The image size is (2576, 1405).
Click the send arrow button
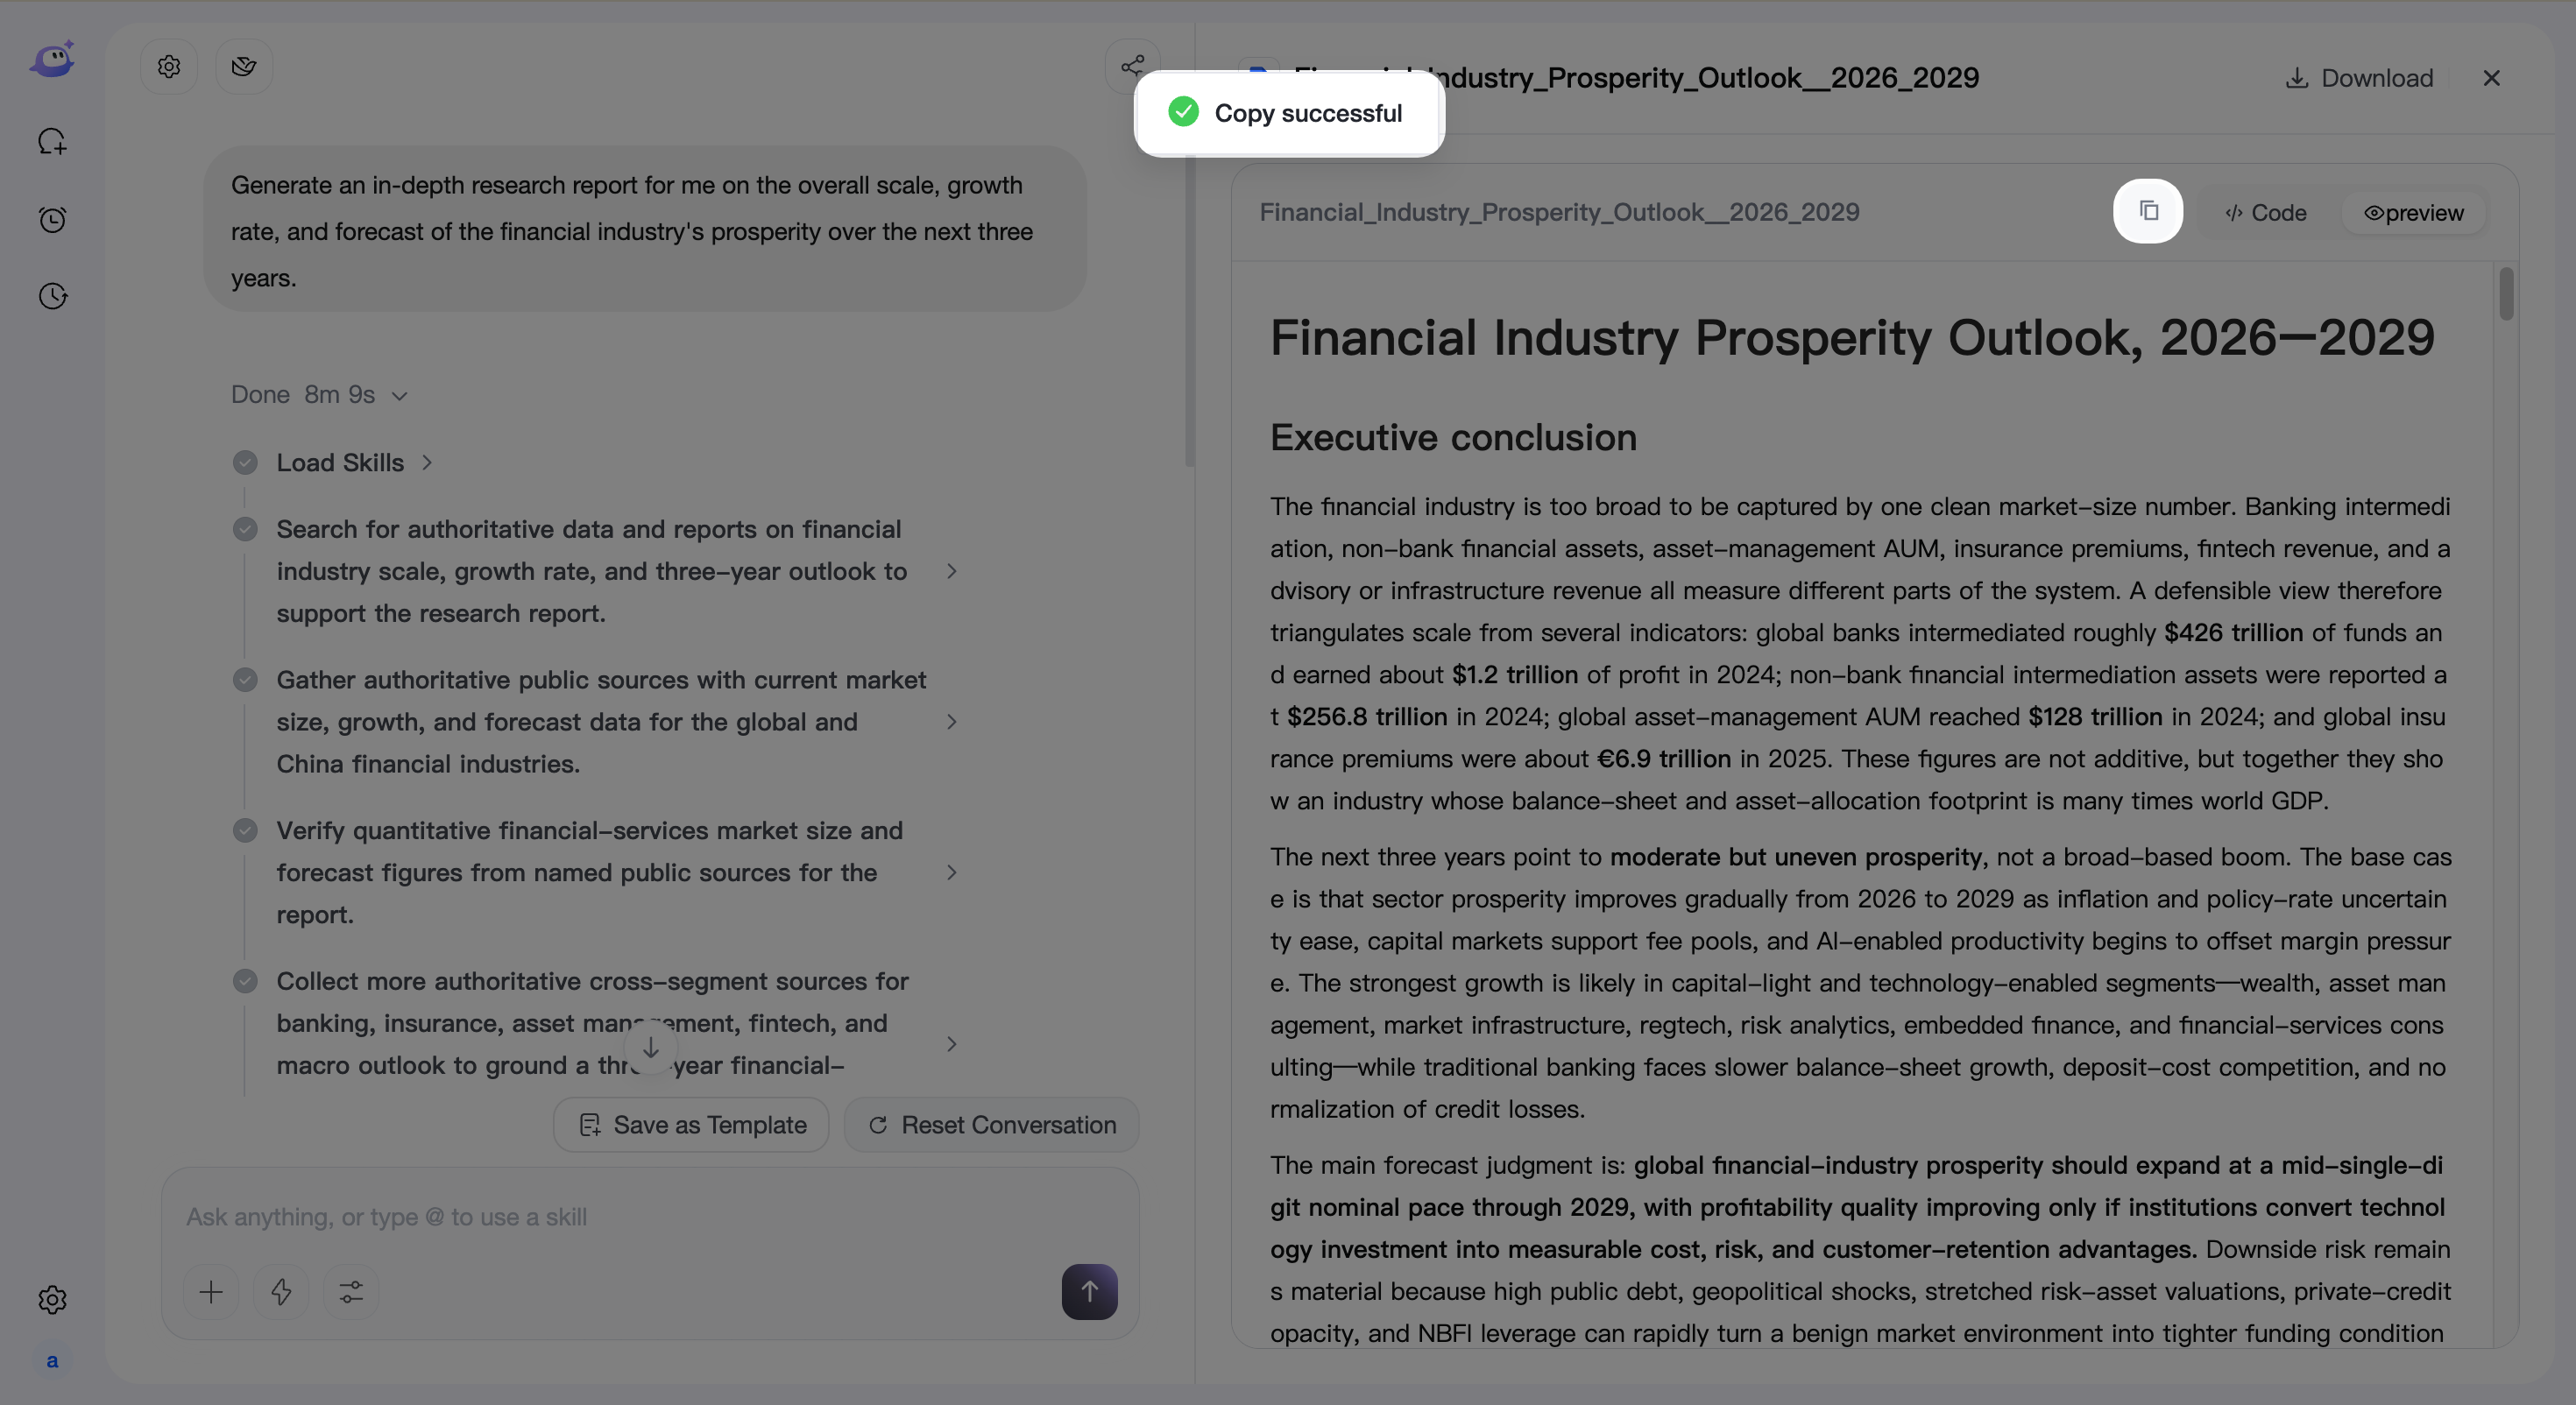(1089, 1292)
